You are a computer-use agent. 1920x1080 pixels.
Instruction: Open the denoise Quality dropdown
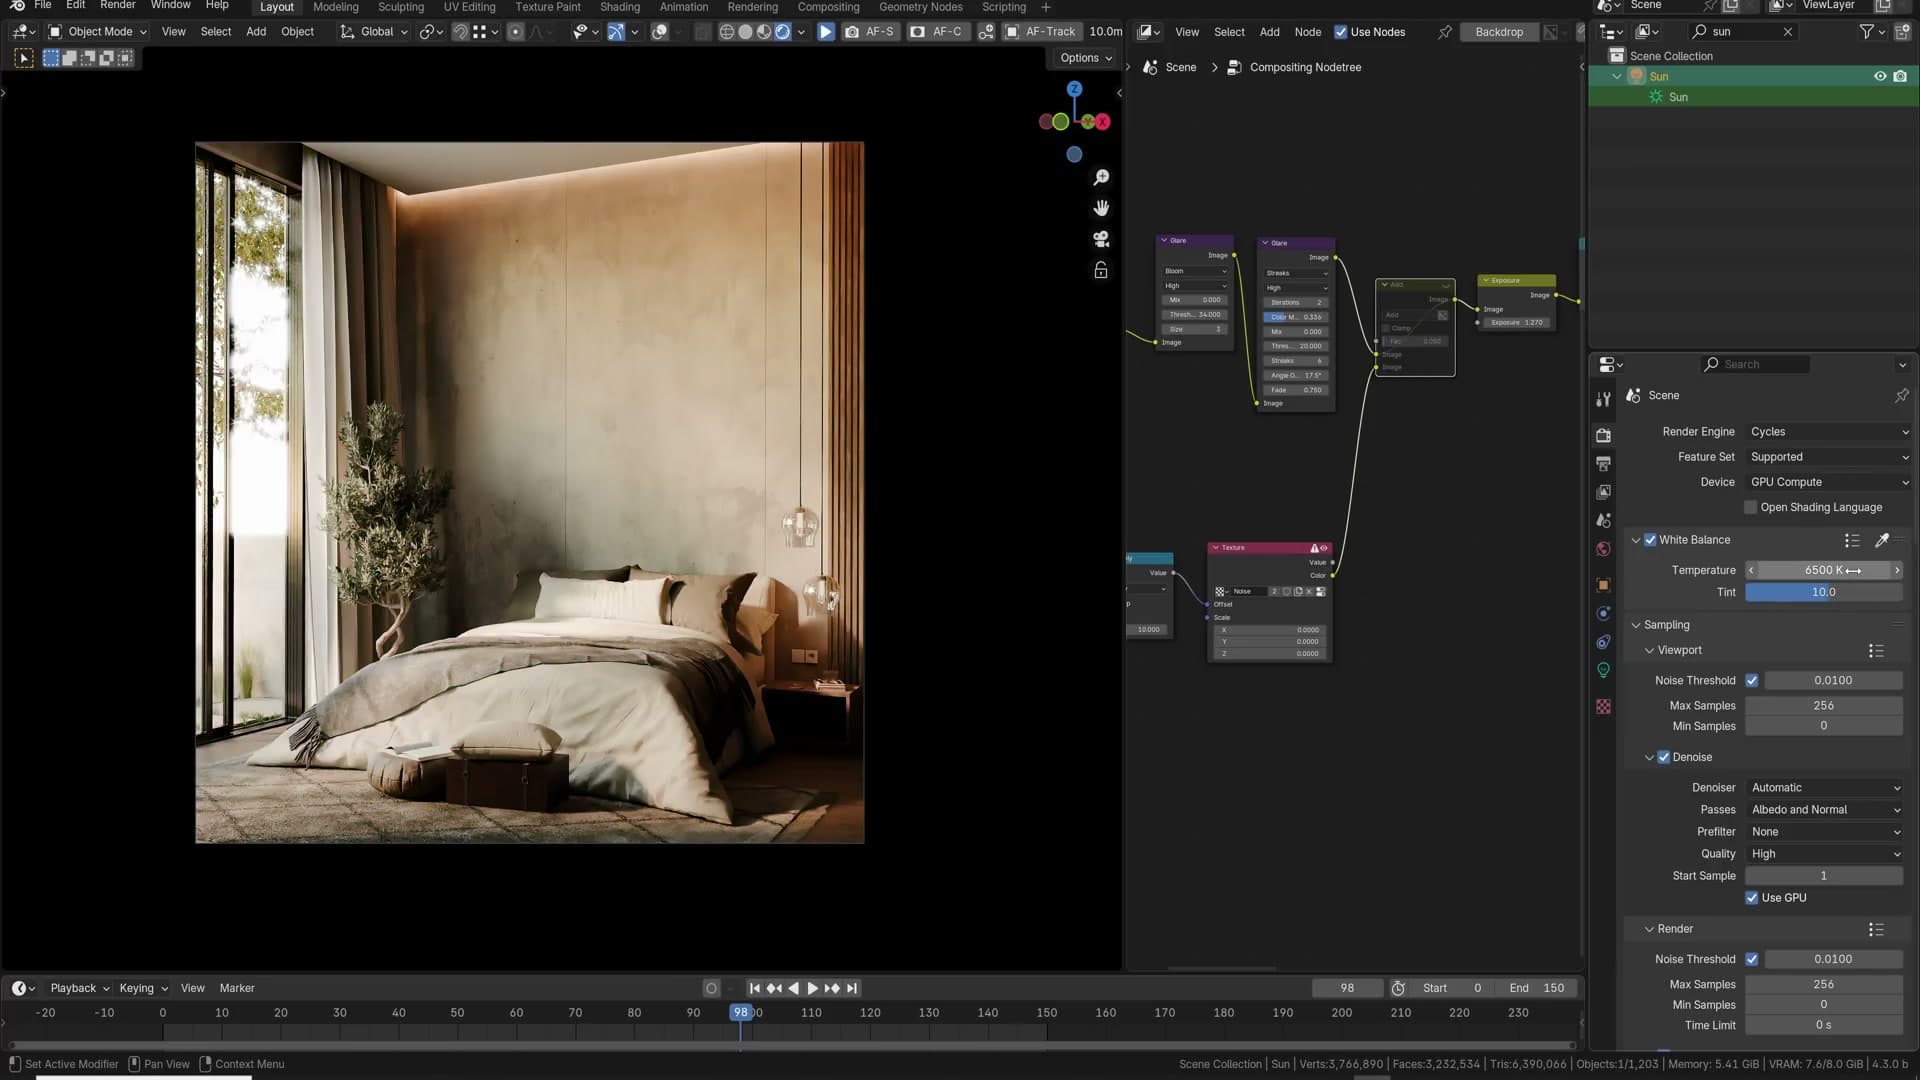tap(1825, 854)
